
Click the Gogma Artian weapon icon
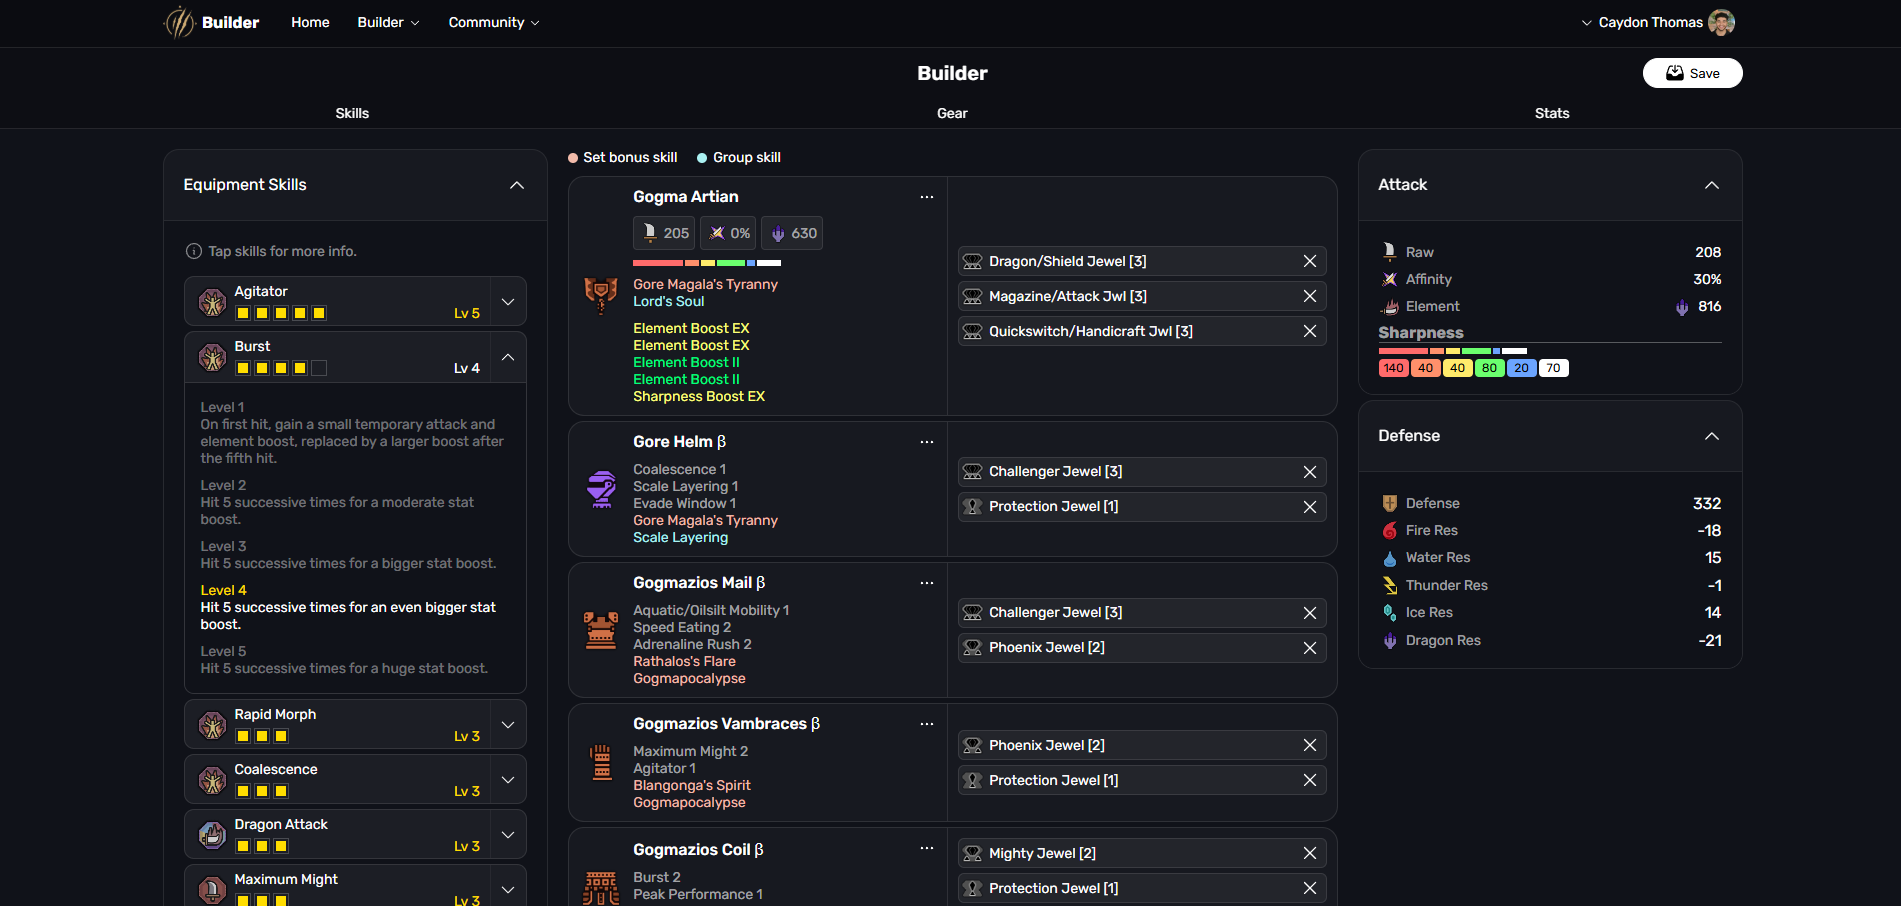601,296
